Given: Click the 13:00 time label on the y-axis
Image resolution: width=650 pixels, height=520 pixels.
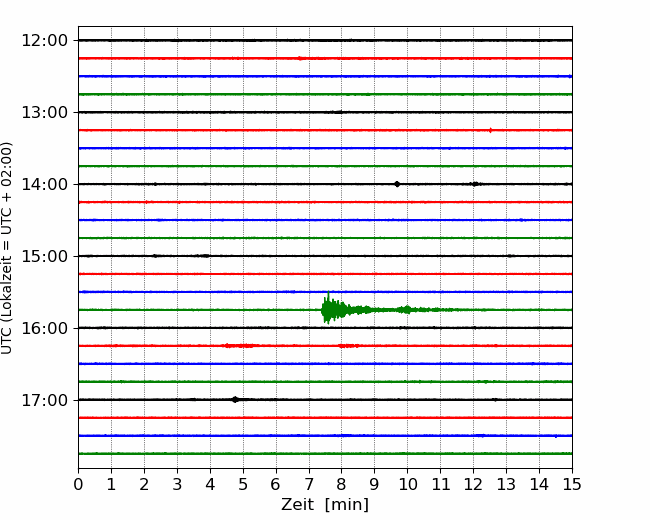Looking at the screenshot, I should click(x=44, y=112).
